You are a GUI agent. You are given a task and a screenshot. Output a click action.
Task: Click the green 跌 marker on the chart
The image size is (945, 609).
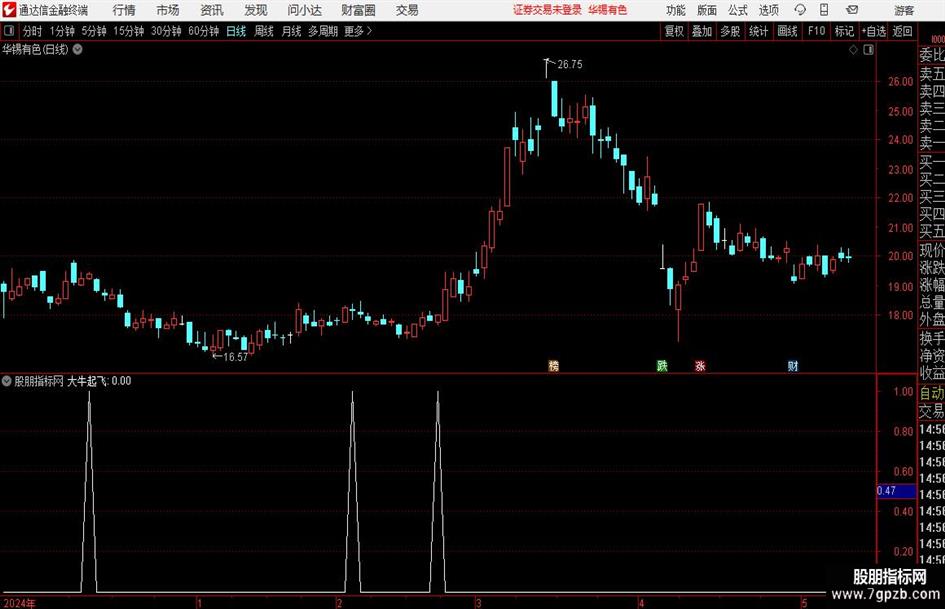pyautogui.click(x=662, y=365)
